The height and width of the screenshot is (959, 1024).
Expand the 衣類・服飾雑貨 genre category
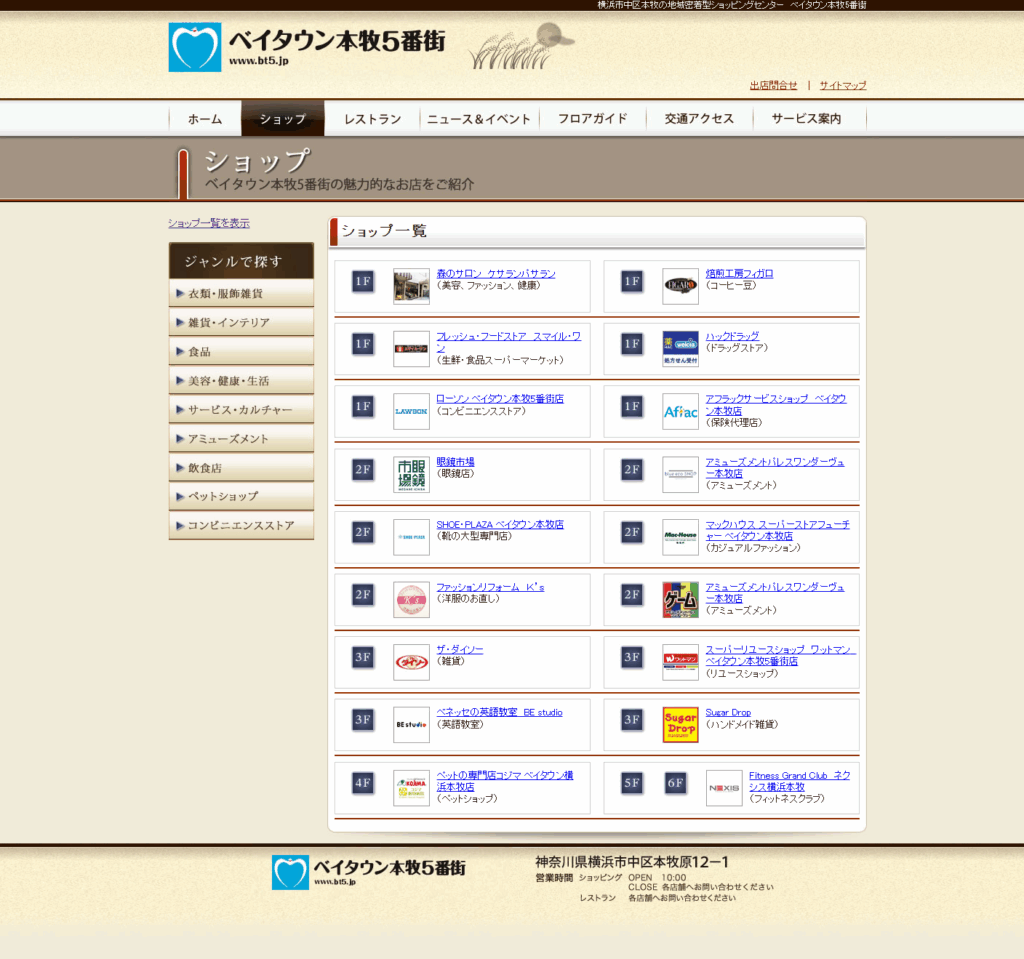pyautogui.click(x=241, y=294)
